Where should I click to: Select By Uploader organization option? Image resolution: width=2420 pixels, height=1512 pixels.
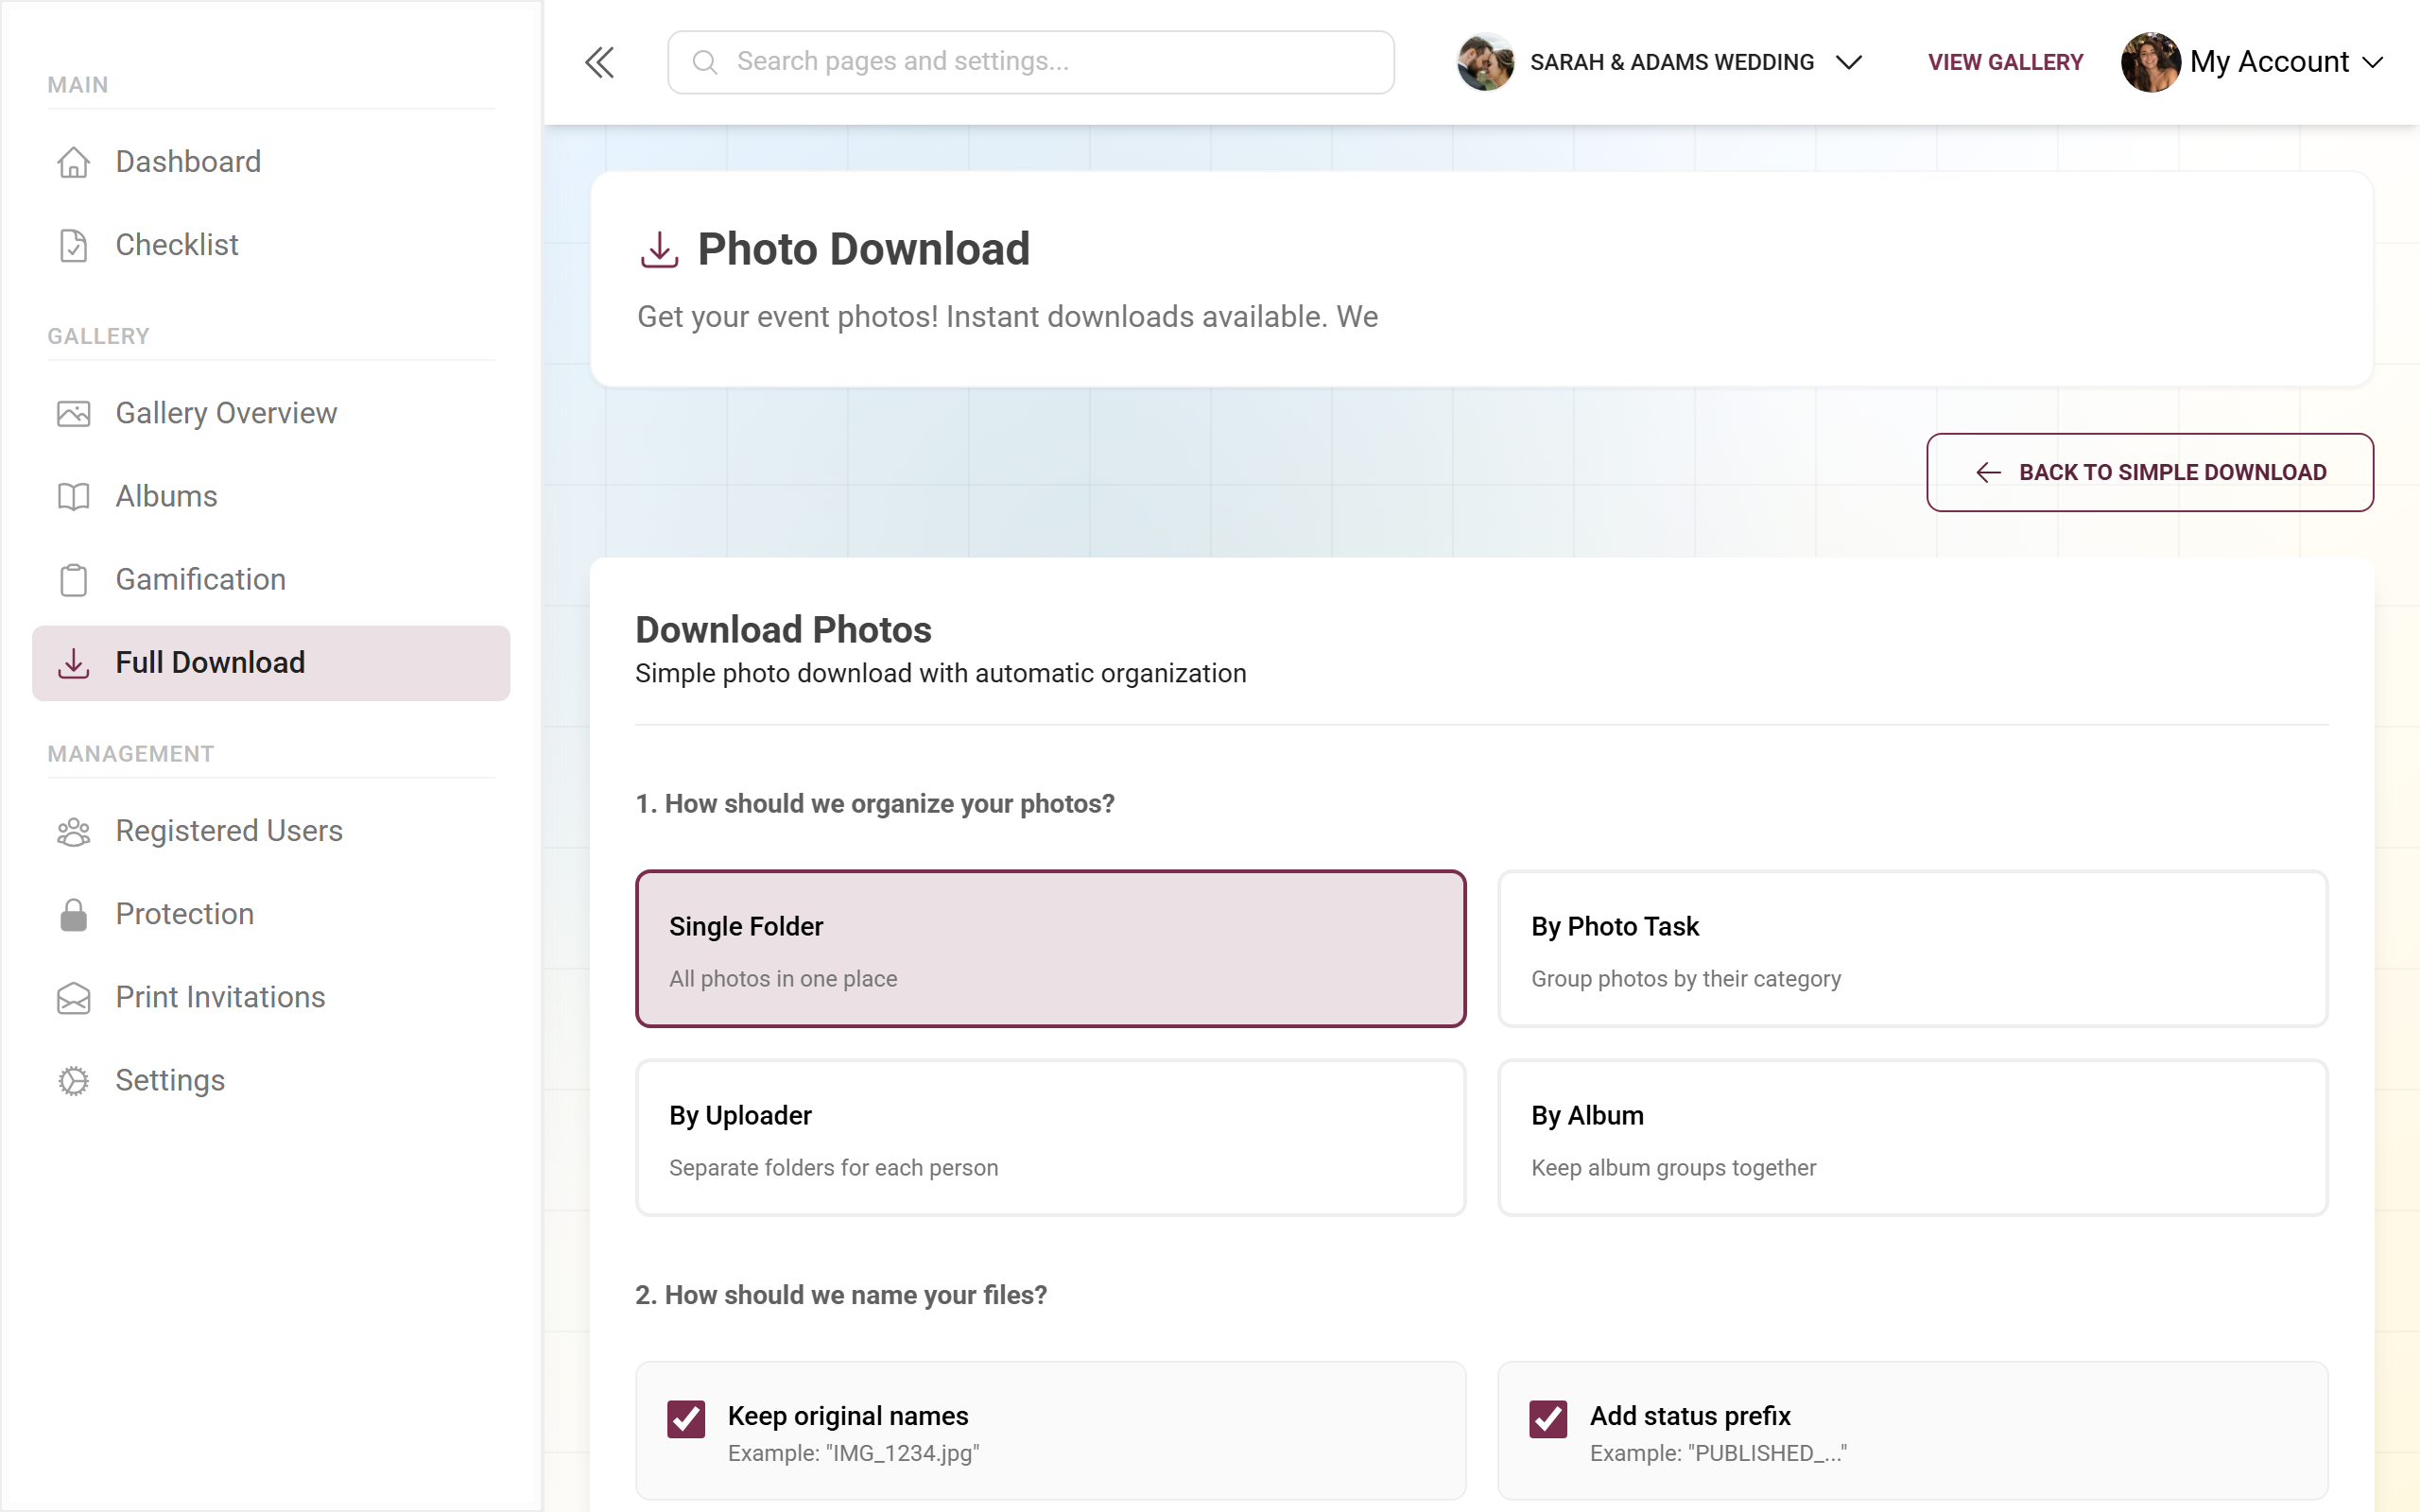tap(1050, 1137)
